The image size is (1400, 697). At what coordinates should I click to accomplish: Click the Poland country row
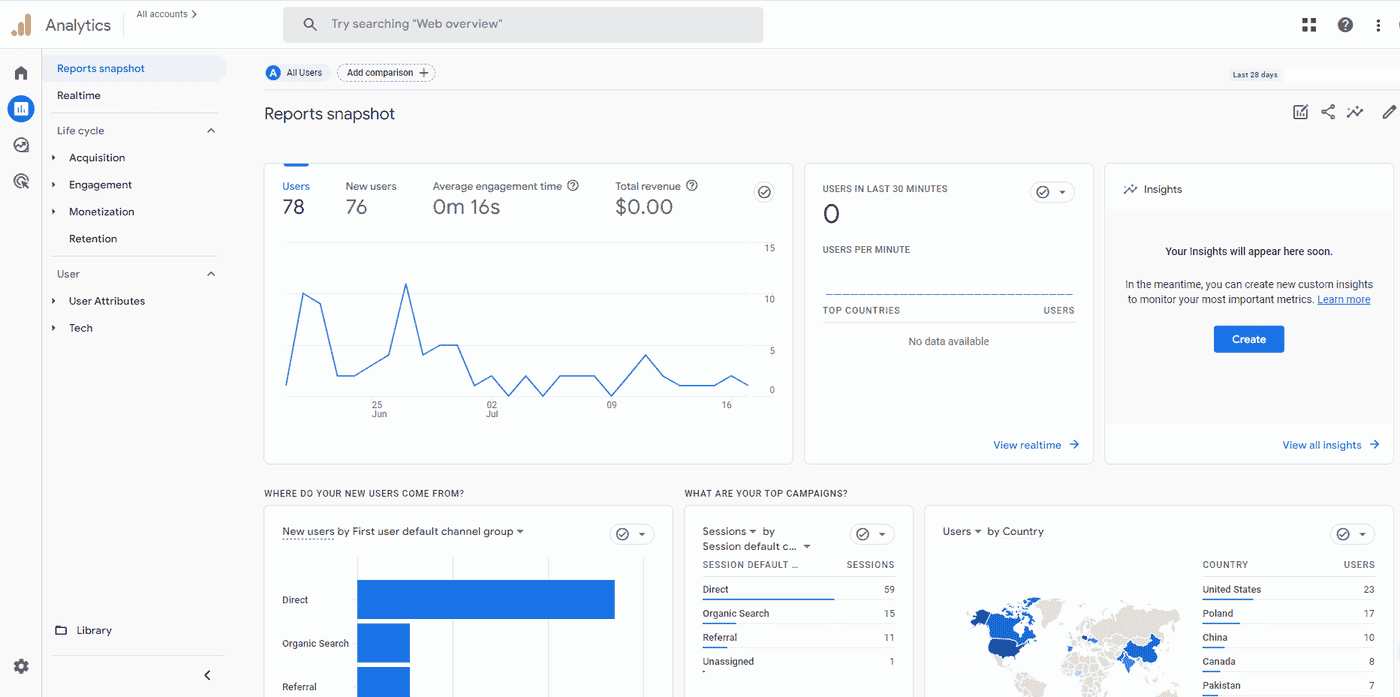pyautogui.click(x=1289, y=614)
